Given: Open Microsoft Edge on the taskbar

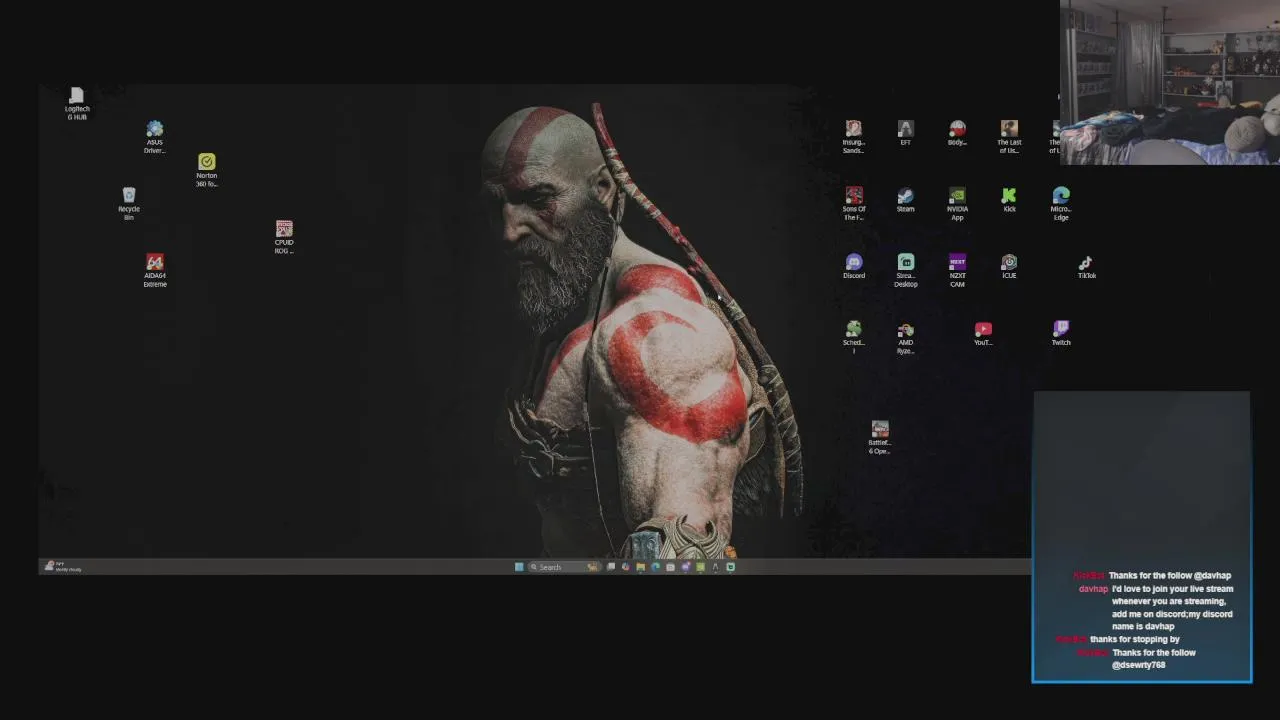Looking at the screenshot, I should [x=655, y=567].
